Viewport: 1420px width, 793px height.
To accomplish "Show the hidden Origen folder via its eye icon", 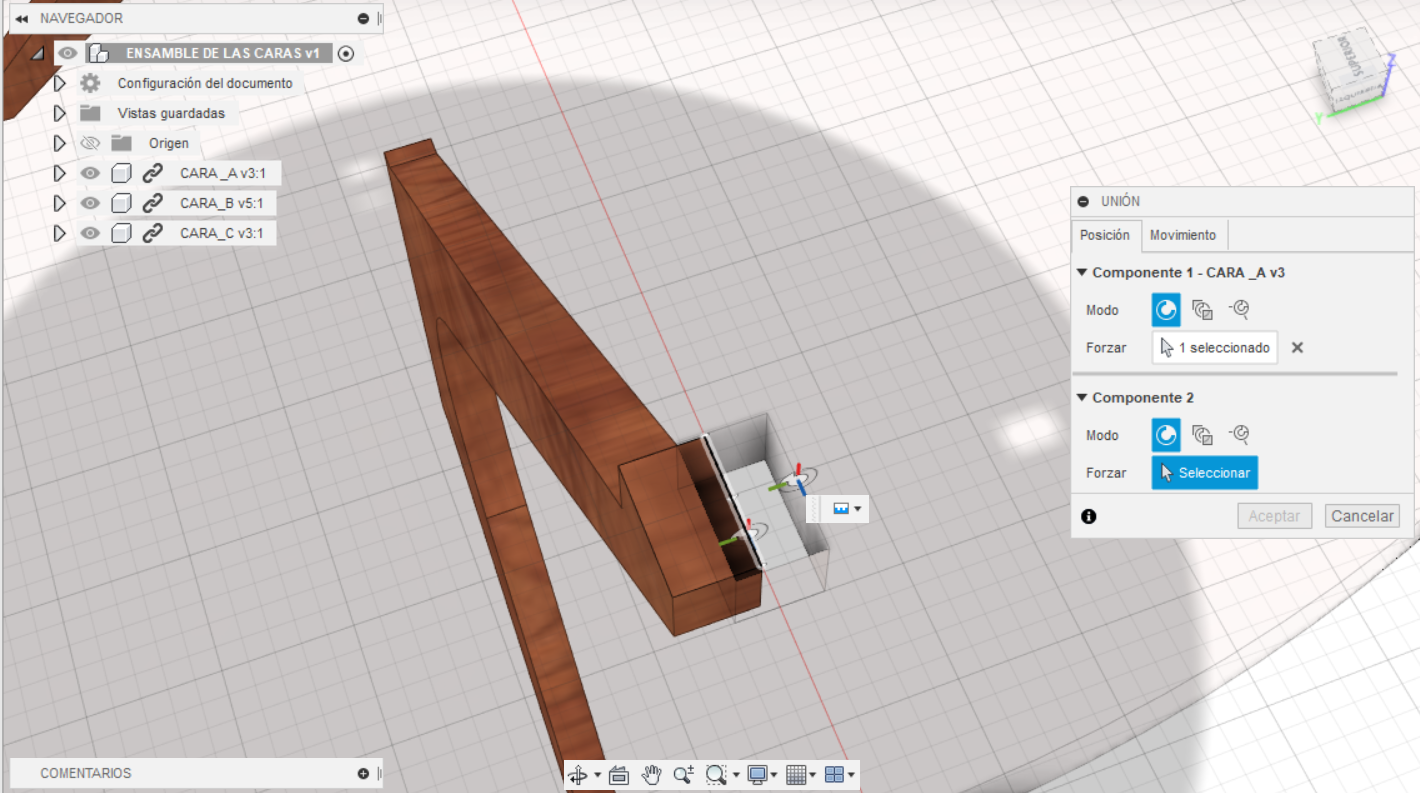I will coord(90,143).
